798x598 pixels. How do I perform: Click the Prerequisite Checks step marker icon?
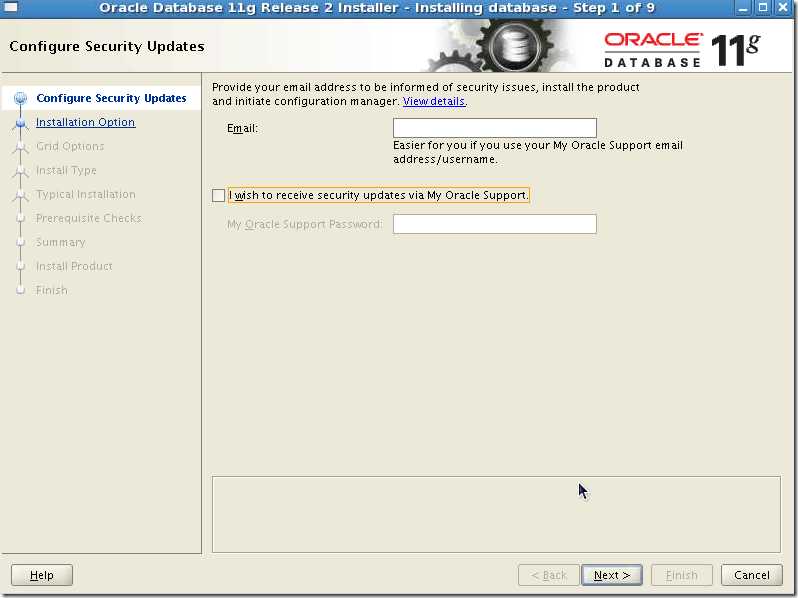20,218
